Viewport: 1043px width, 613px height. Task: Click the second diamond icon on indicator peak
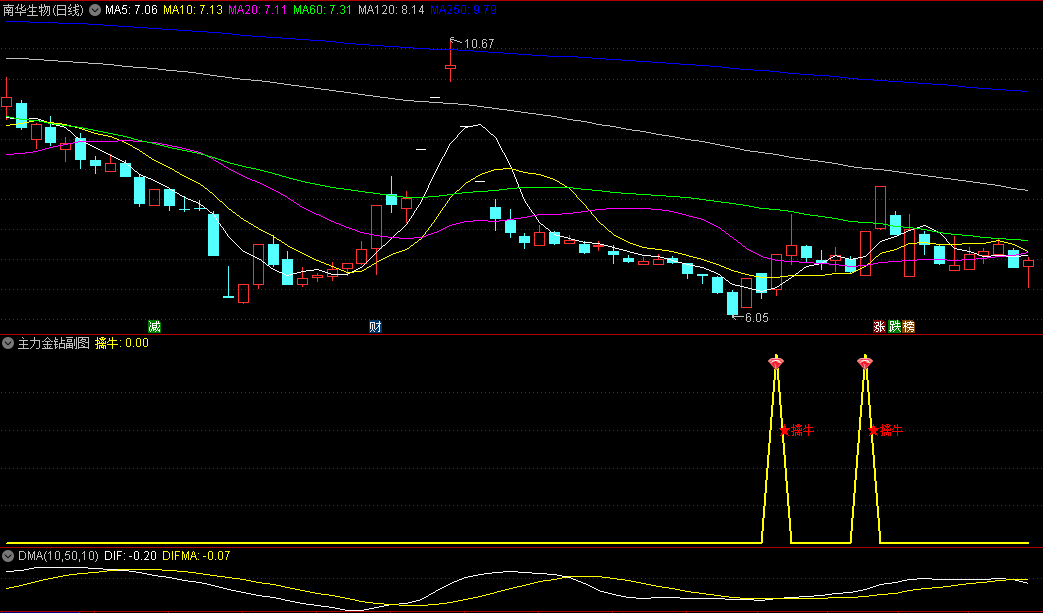pos(865,362)
